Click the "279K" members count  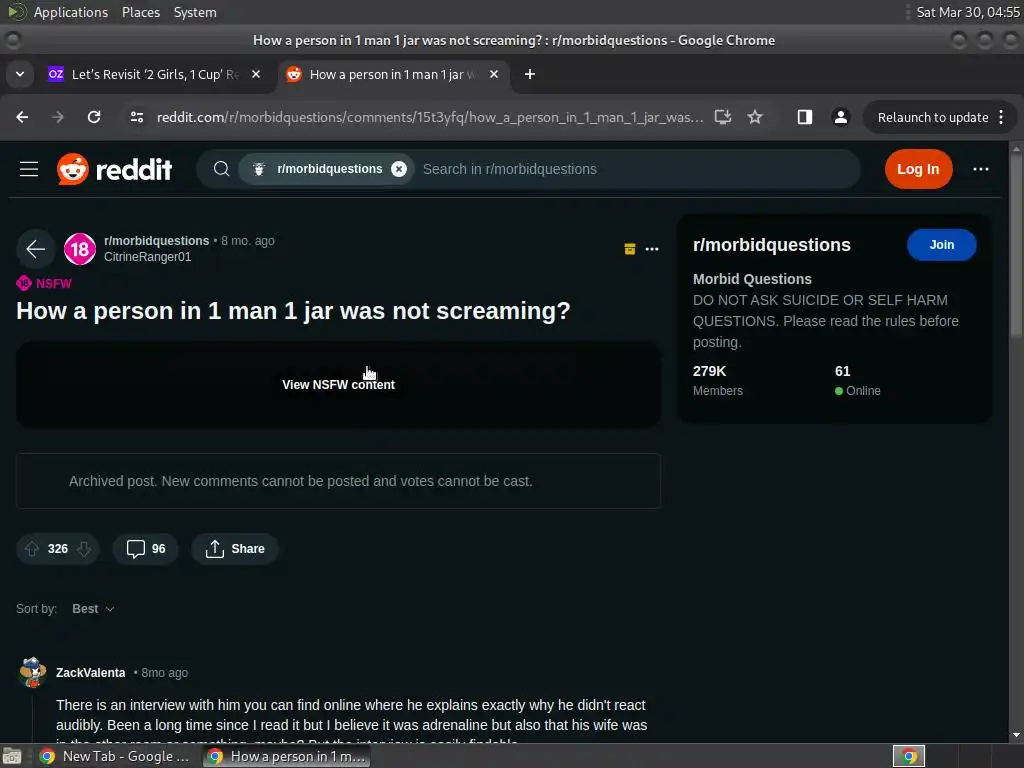709,372
